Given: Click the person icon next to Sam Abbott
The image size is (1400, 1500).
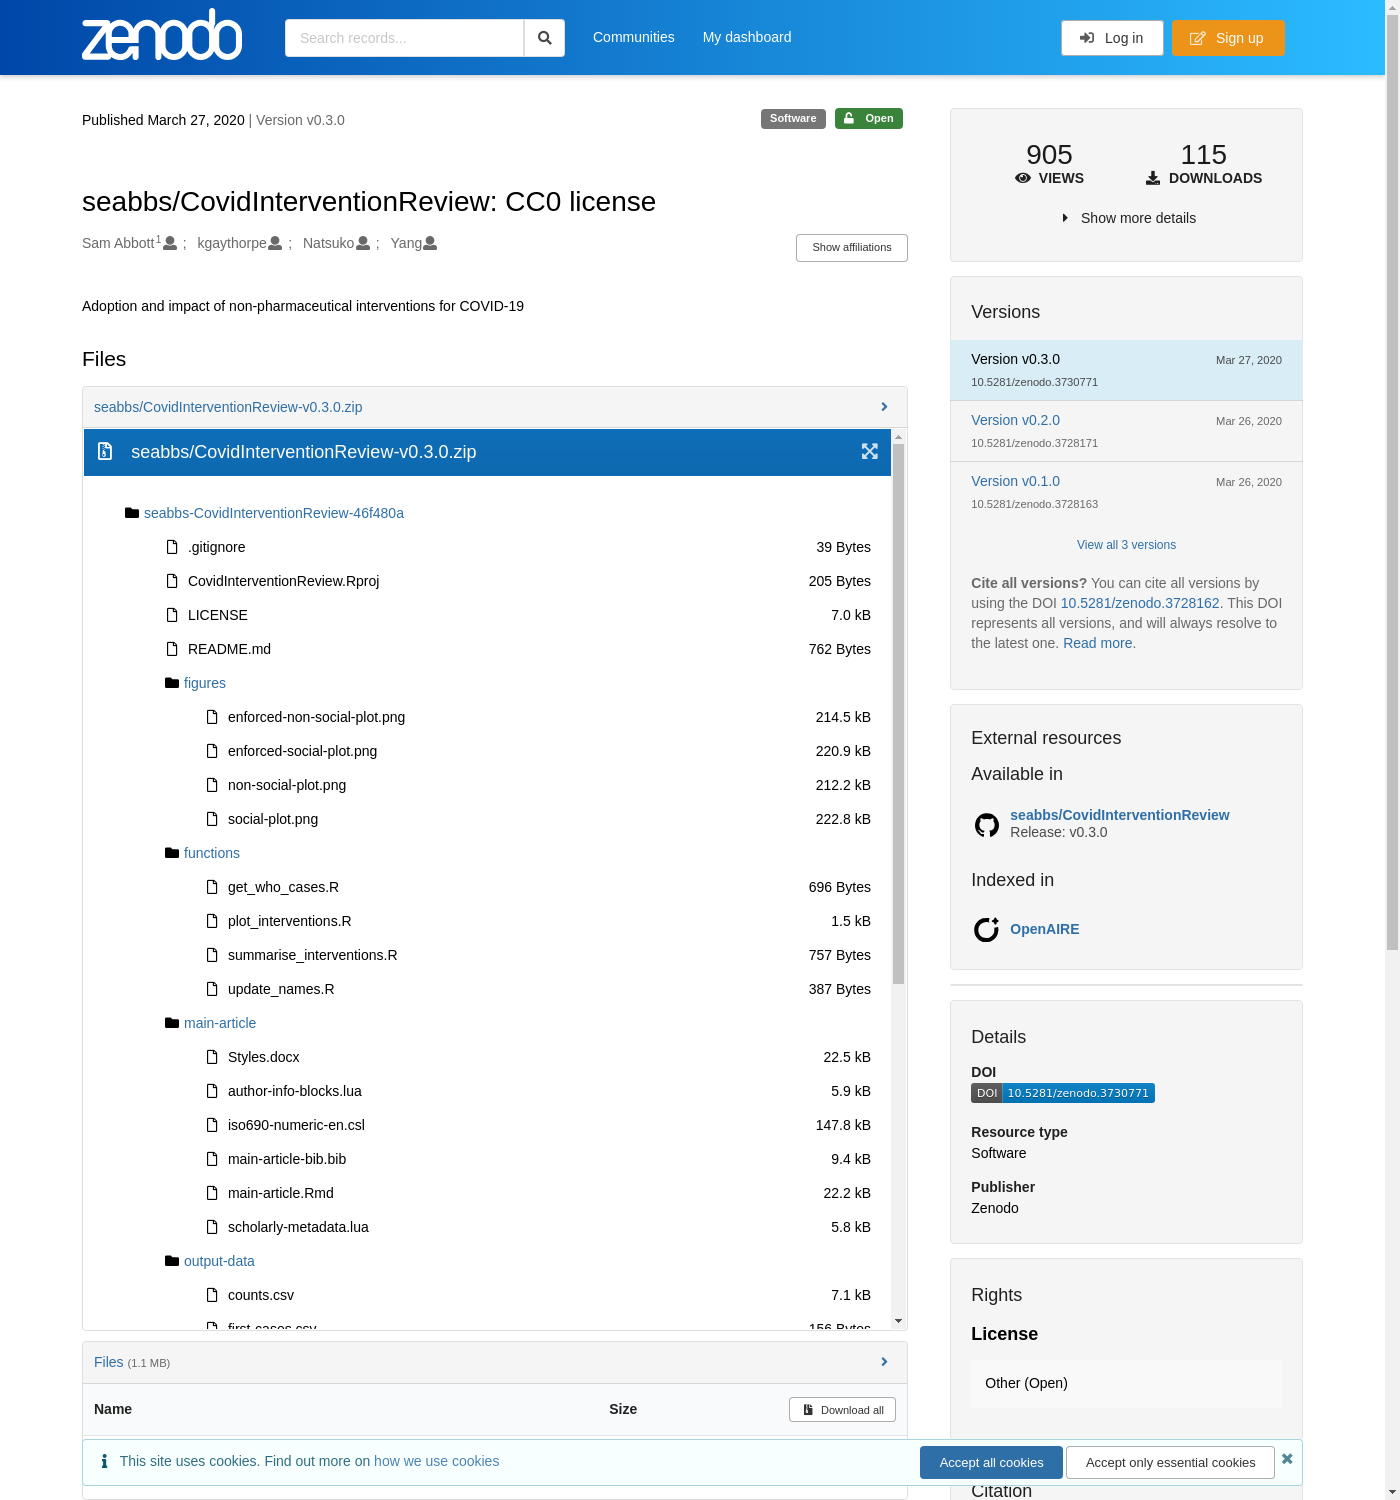Looking at the screenshot, I should pos(170,243).
